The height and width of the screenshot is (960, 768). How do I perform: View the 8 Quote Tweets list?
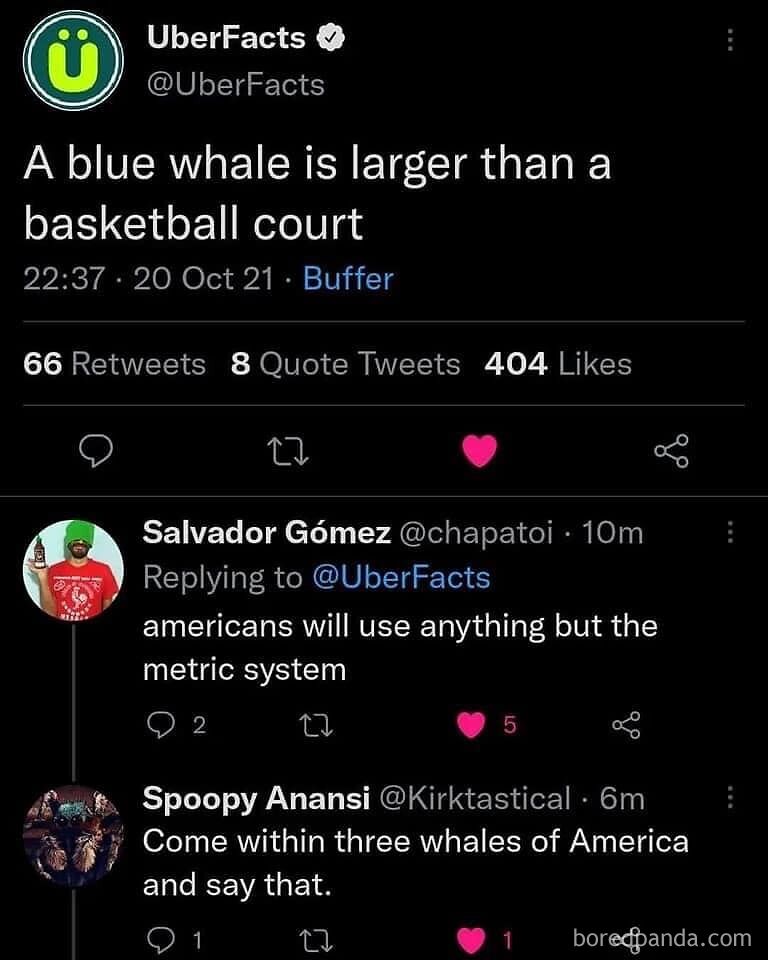pyautogui.click(x=345, y=364)
